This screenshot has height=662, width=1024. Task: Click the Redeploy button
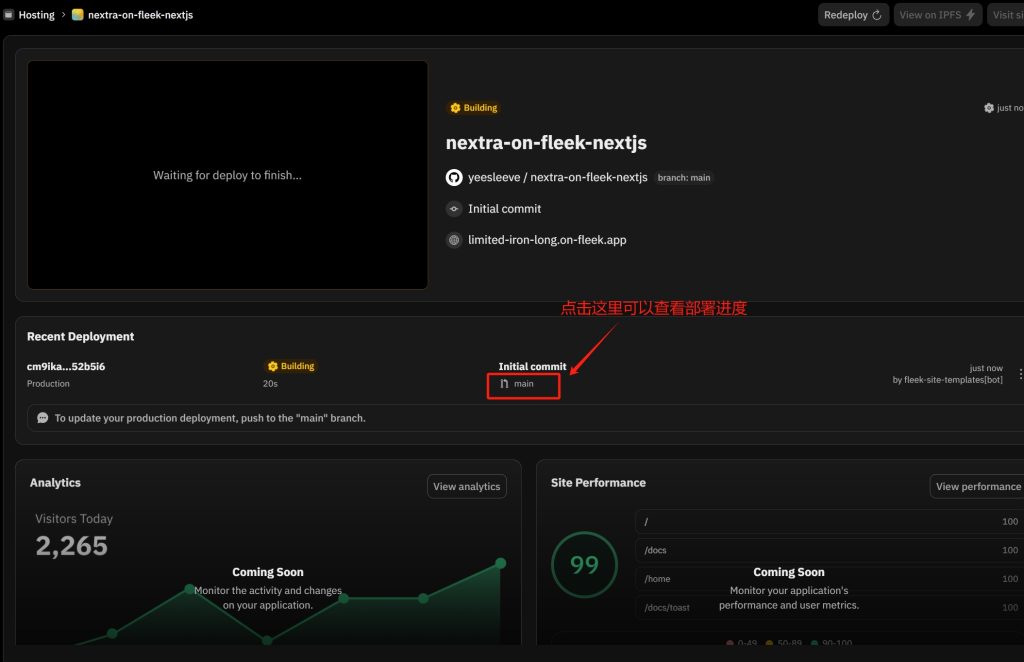[x=853, y=14]
